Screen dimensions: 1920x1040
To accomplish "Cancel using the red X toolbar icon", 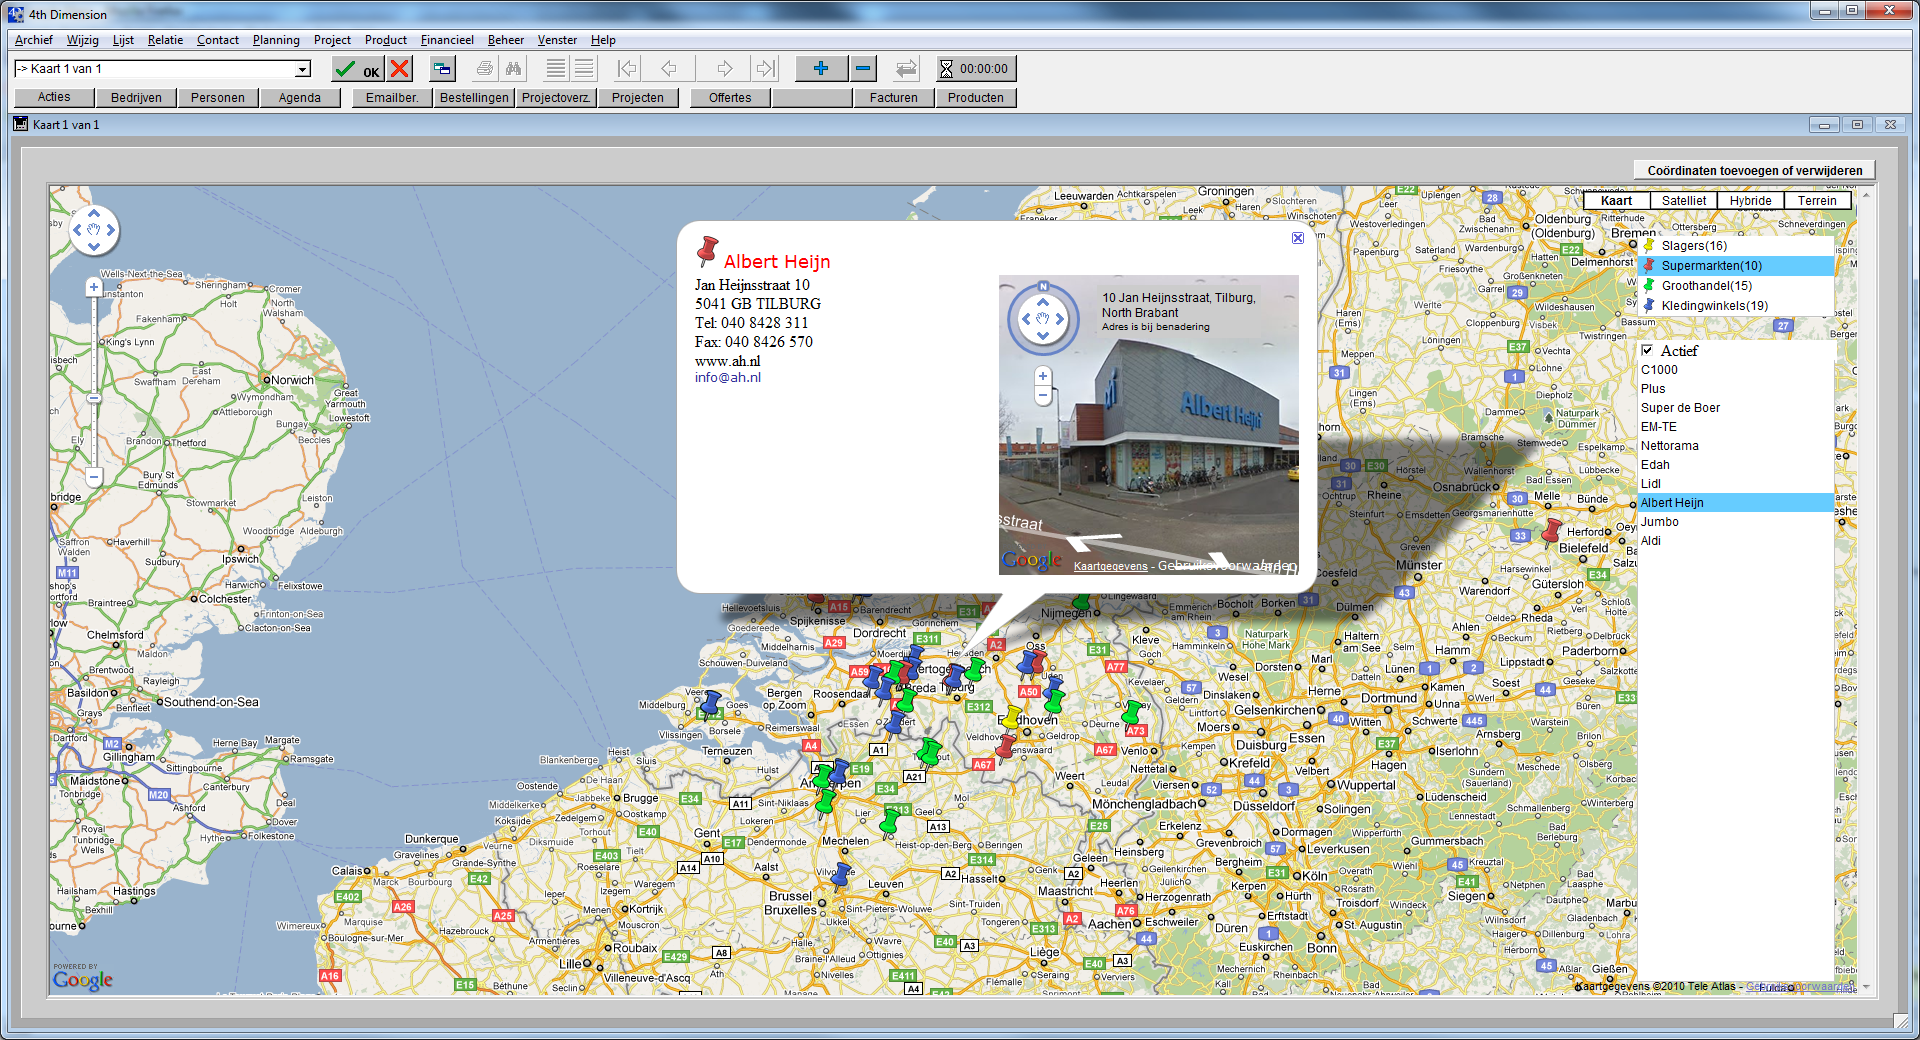I will 400,69.
